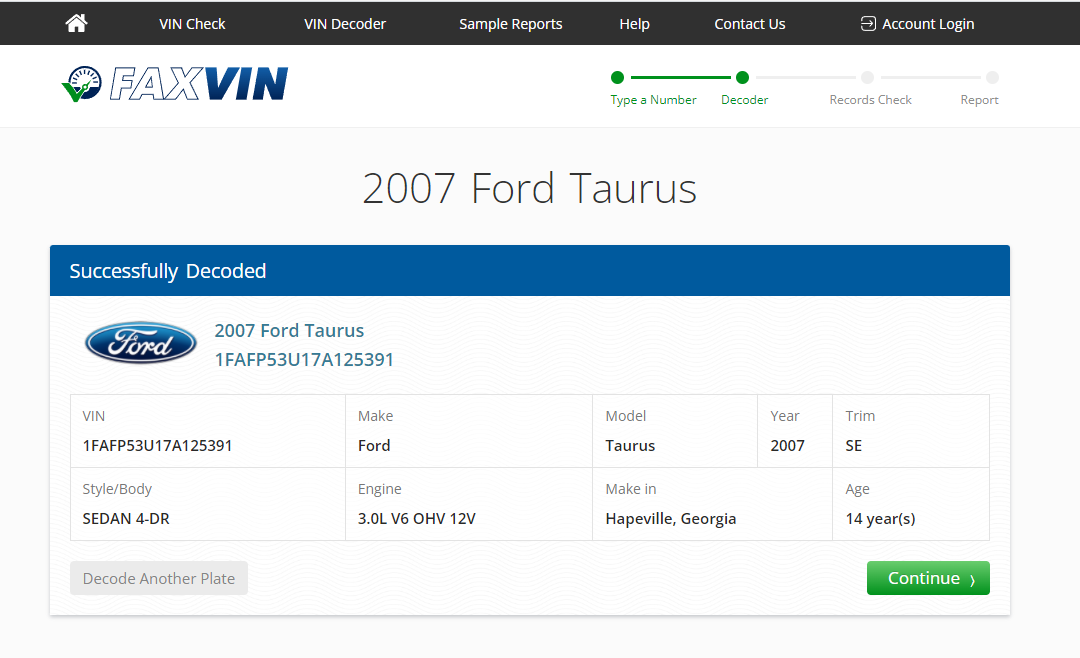
Task: Click the Trim value SE
Action: click(853, 446)
